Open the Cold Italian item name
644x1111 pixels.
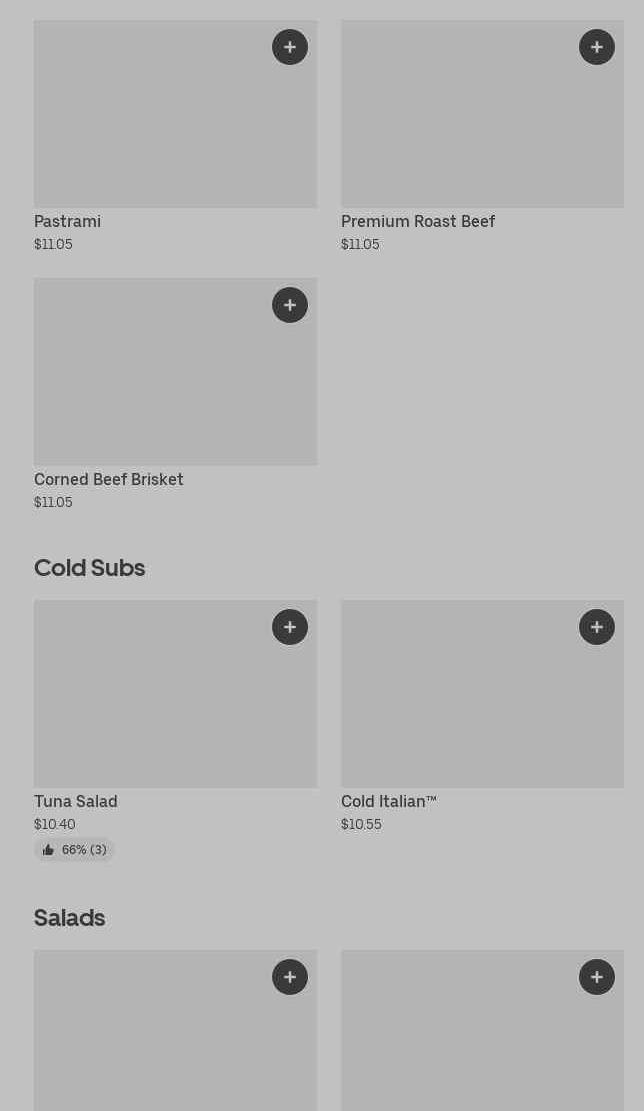click(x=388, y=801)
